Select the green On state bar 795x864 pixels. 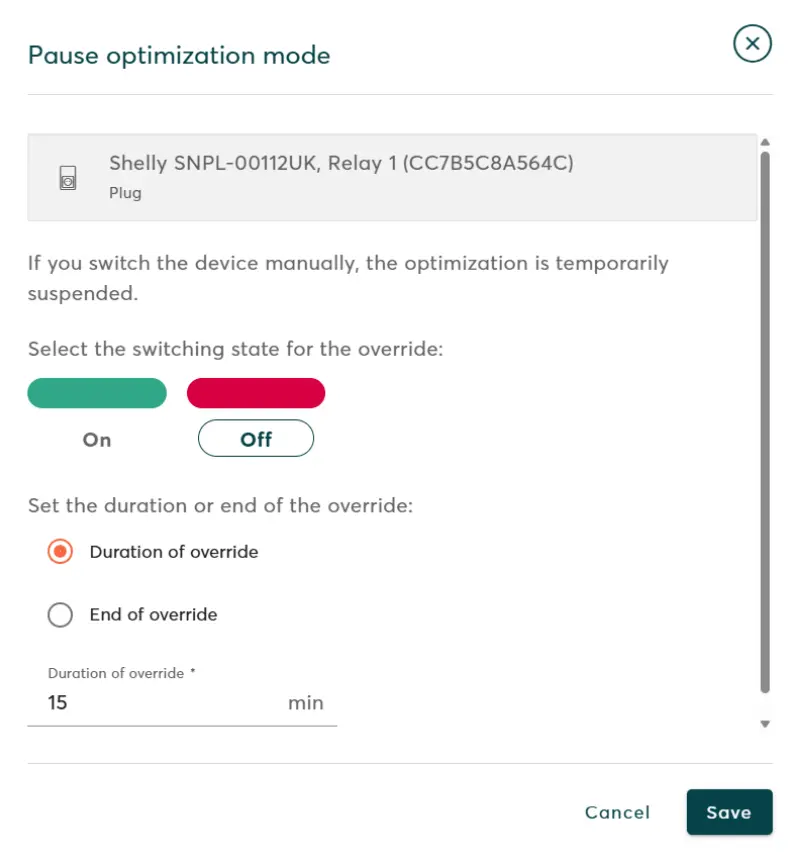[x=97, y=393]
